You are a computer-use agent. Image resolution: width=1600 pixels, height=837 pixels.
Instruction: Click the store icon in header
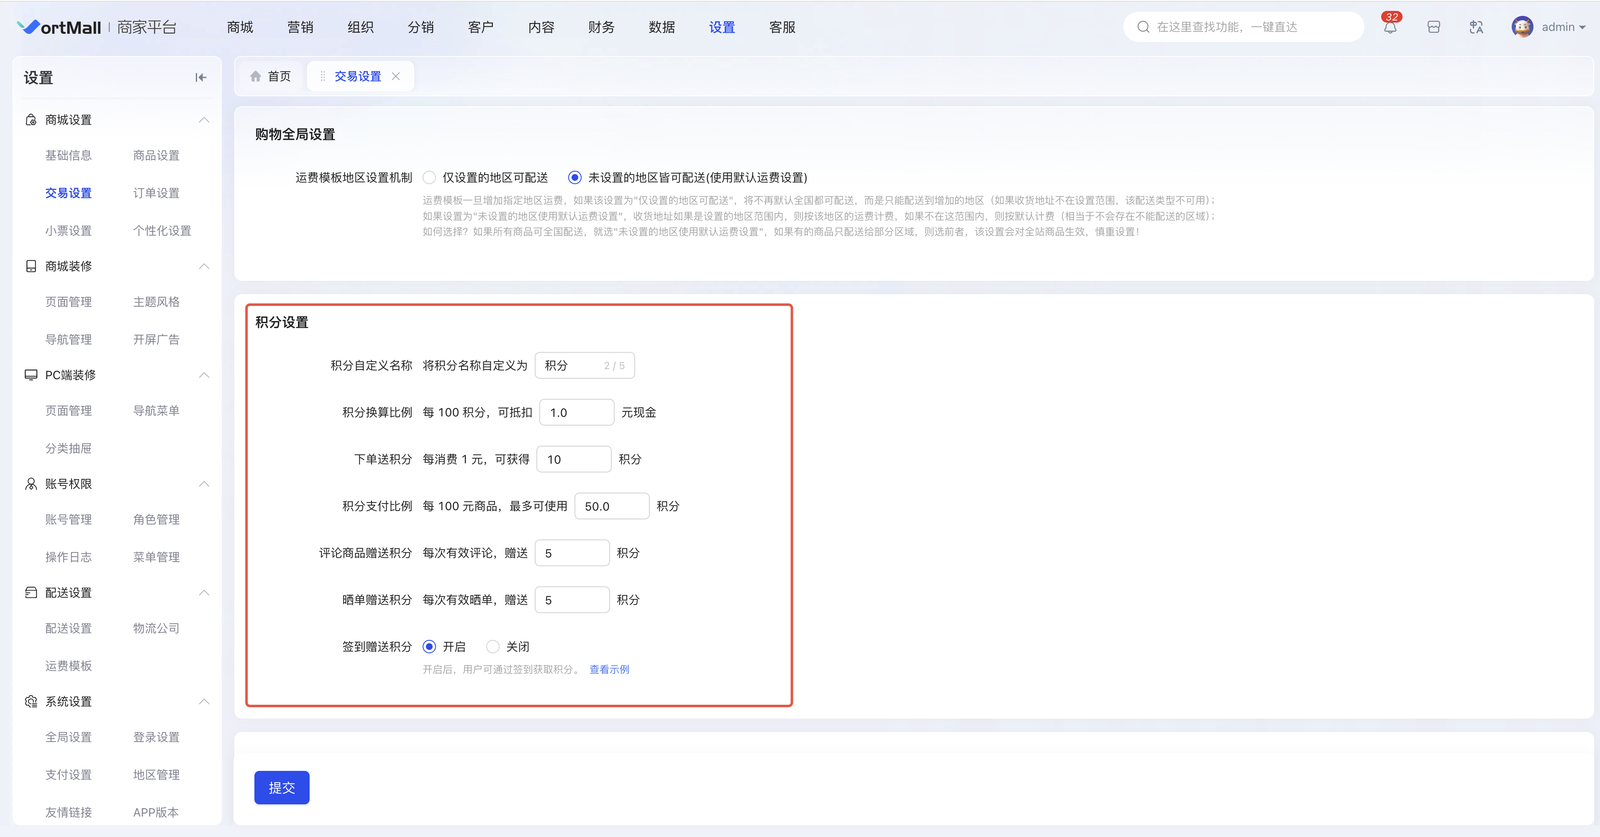point(1433,28)
